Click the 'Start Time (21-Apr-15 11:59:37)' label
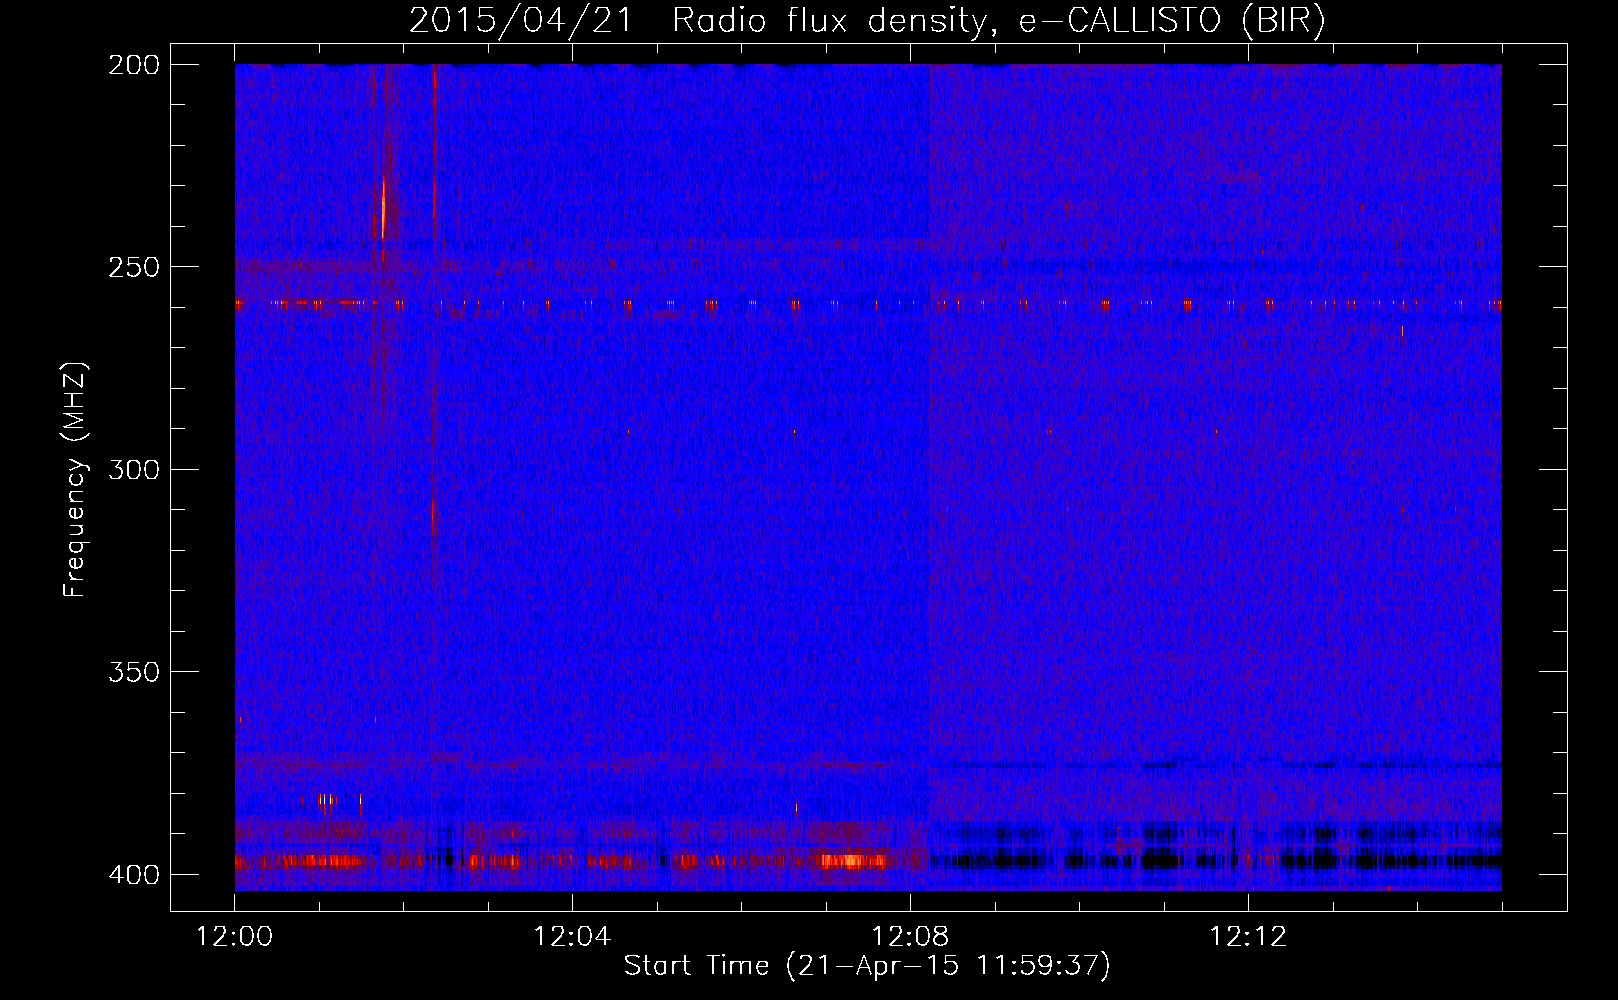The width and height of the screenshot is (1618, 1000). pos(867,965)
